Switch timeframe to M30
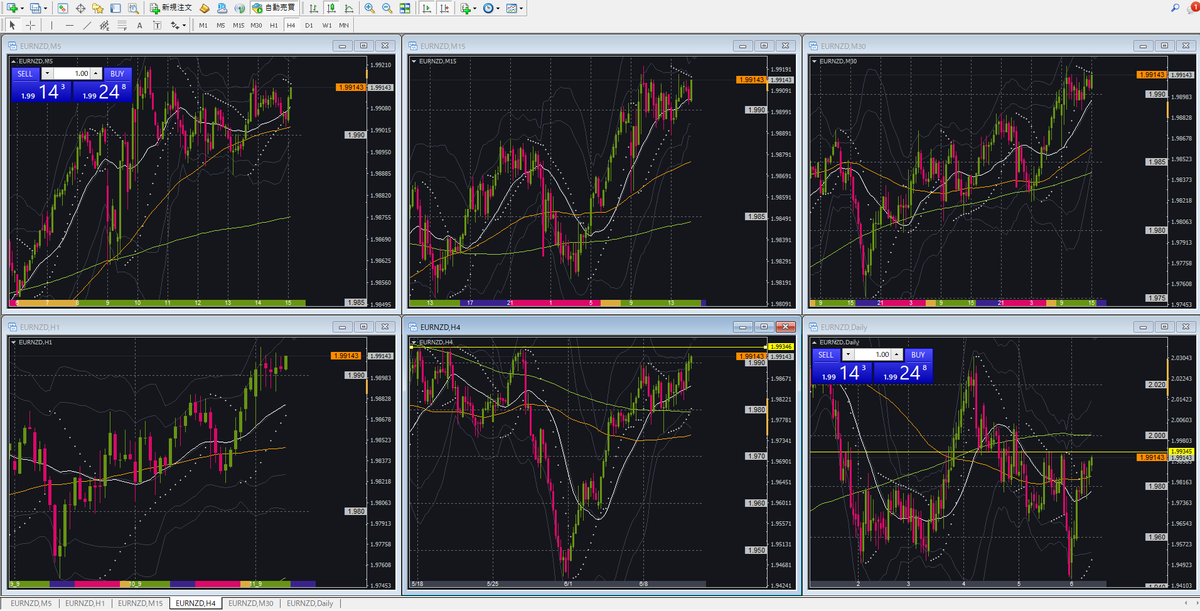 coord(256,24)
